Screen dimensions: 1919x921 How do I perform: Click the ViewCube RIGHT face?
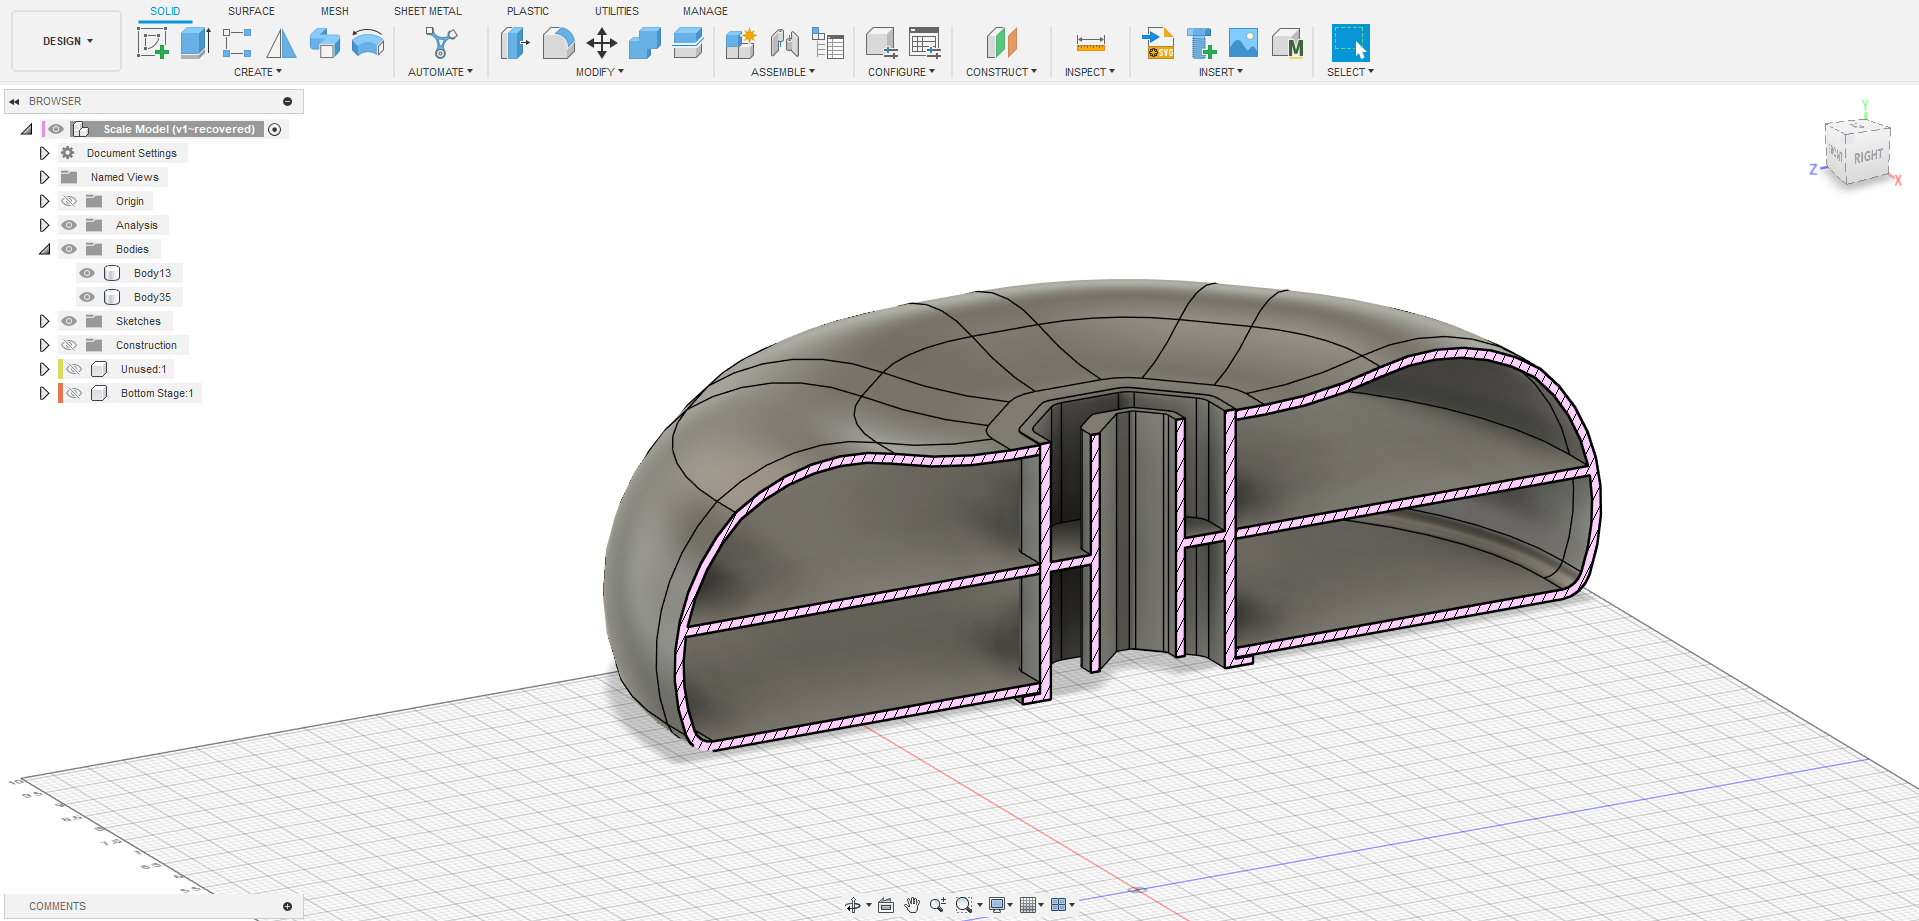click(1867, 157)
